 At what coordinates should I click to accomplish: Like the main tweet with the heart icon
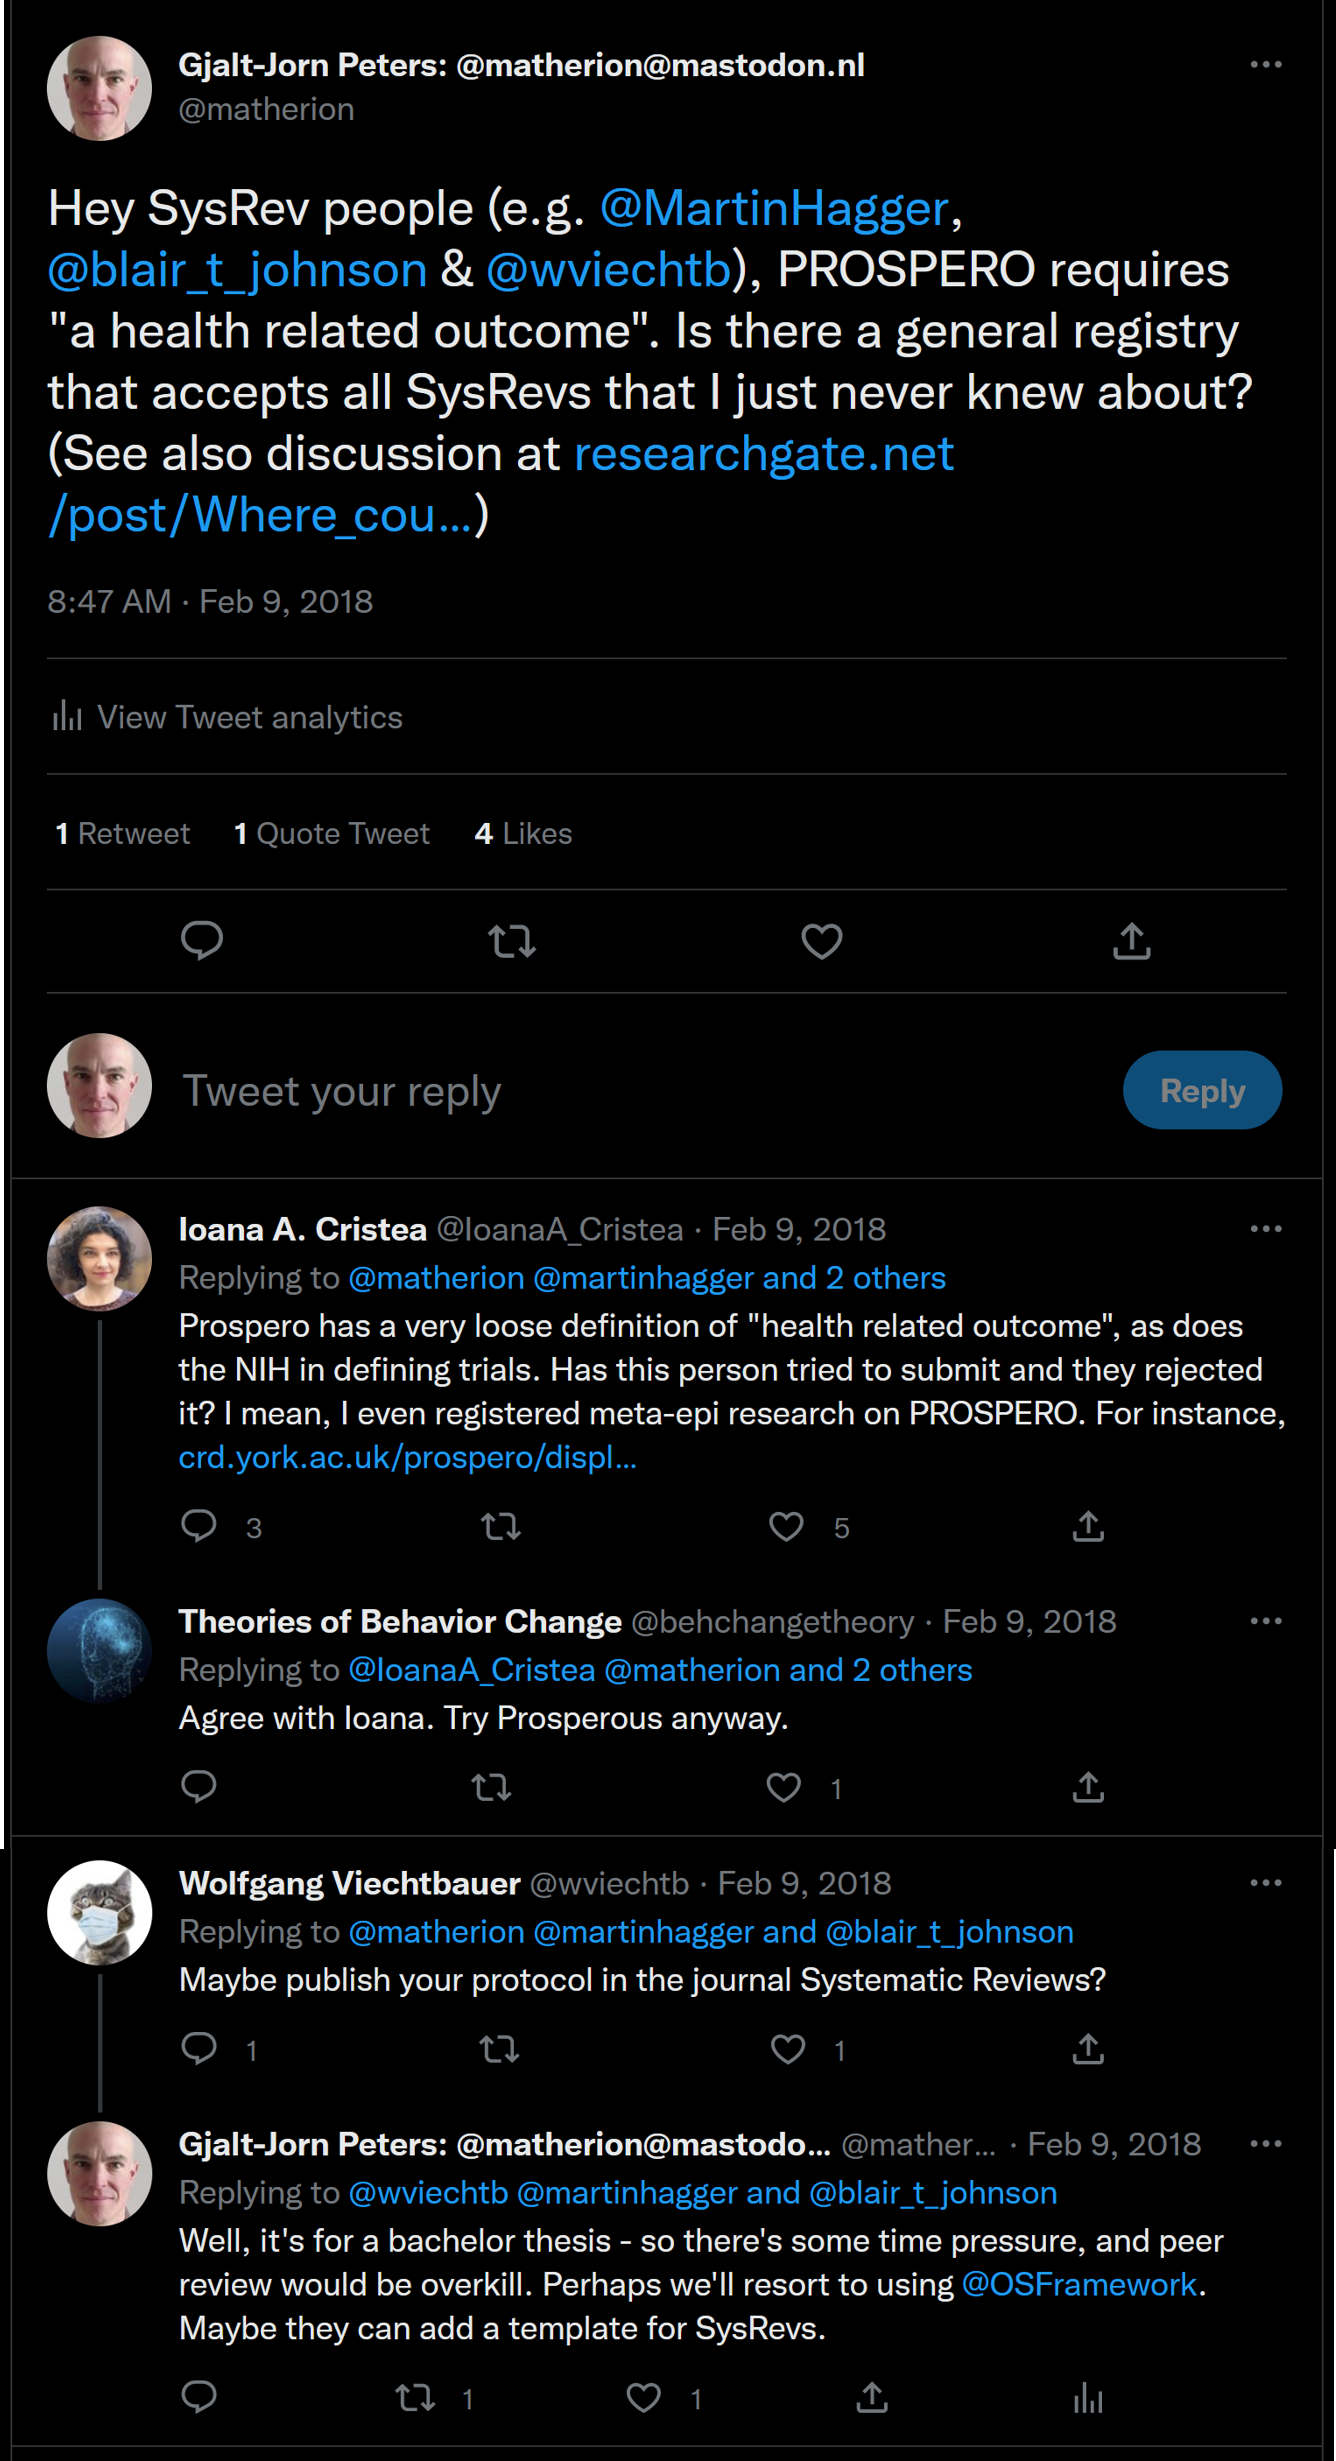[821, 940]
